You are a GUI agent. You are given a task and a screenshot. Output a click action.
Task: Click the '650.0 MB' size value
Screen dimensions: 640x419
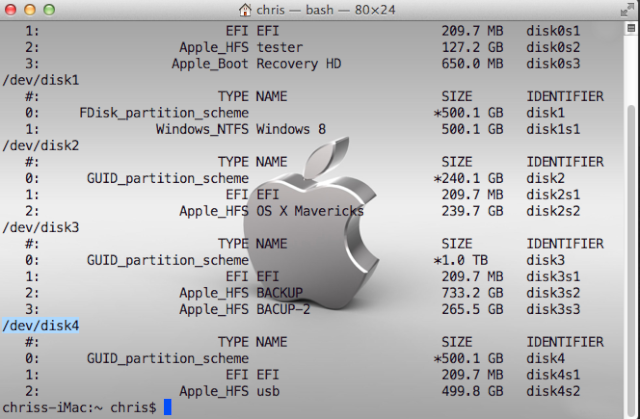(472, 64)
